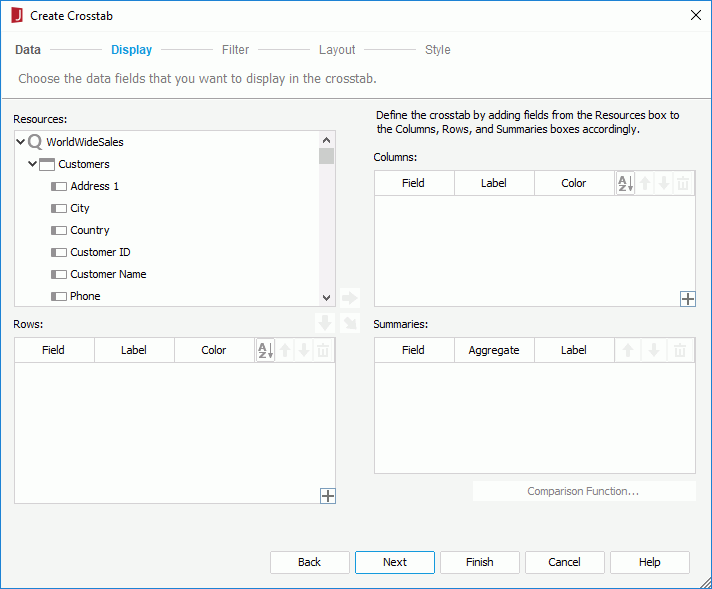Screen dimensions: 712x589
Task: Click diagonal arrow to add field to Summaries
Action: coord(350,323)
